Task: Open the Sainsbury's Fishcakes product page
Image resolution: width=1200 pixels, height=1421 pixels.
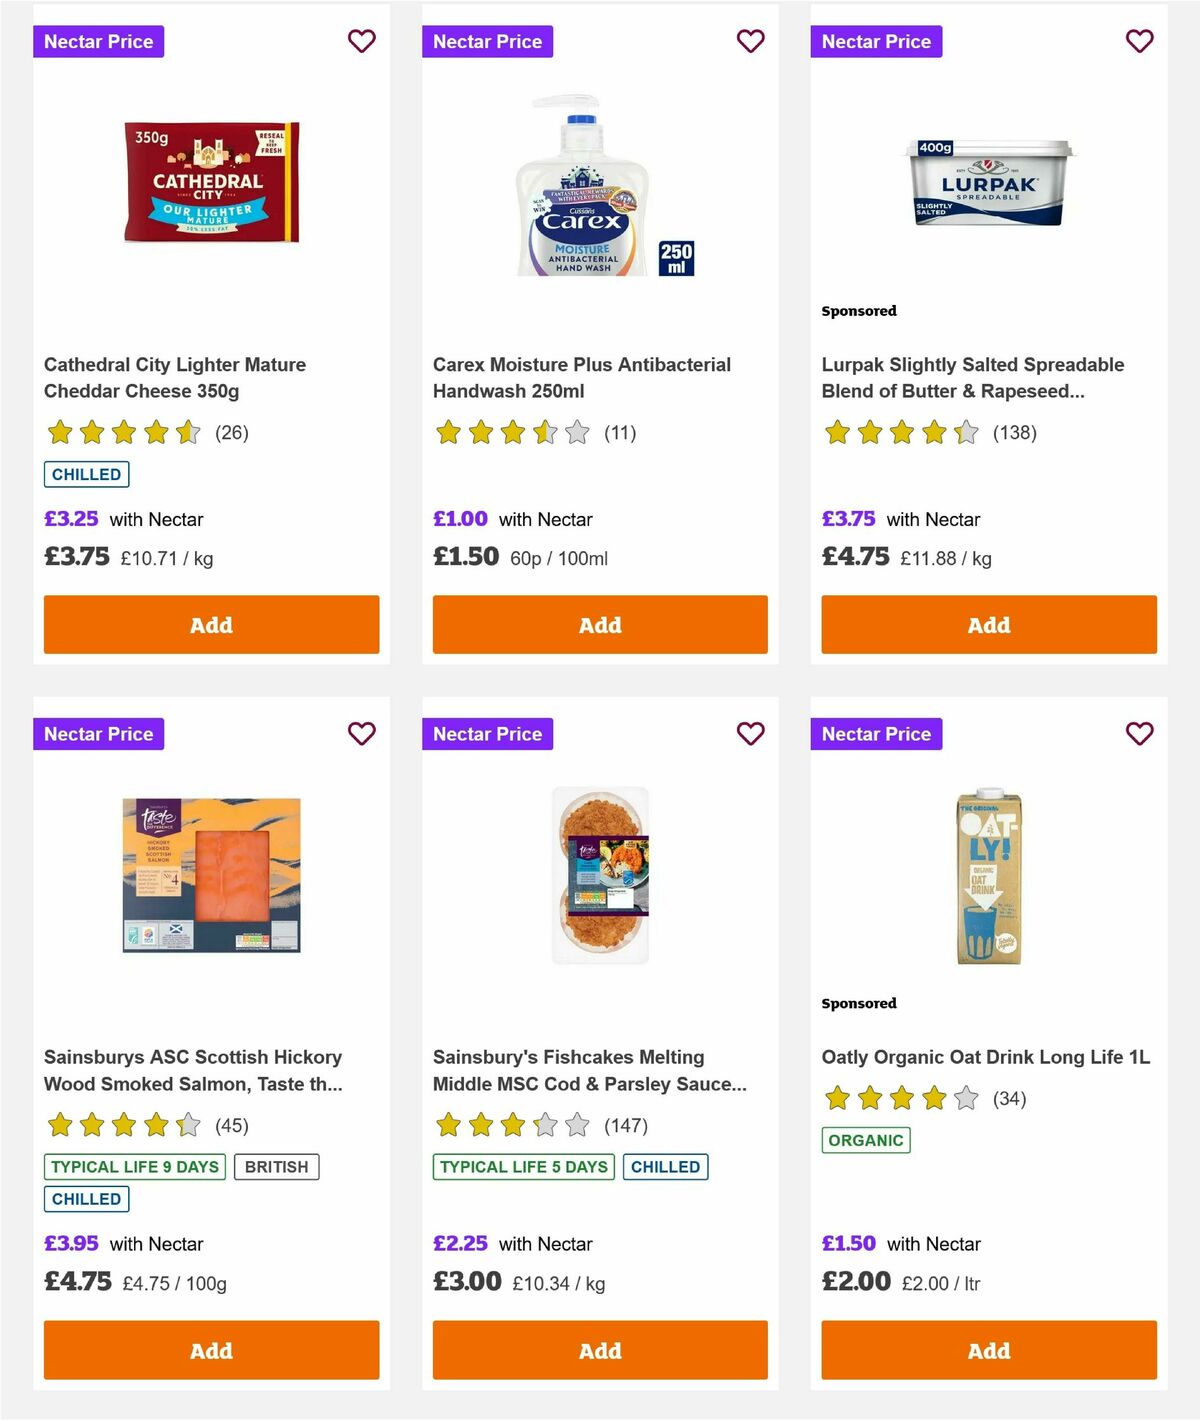Action: pyautogui.click(x=589, y=1070)
